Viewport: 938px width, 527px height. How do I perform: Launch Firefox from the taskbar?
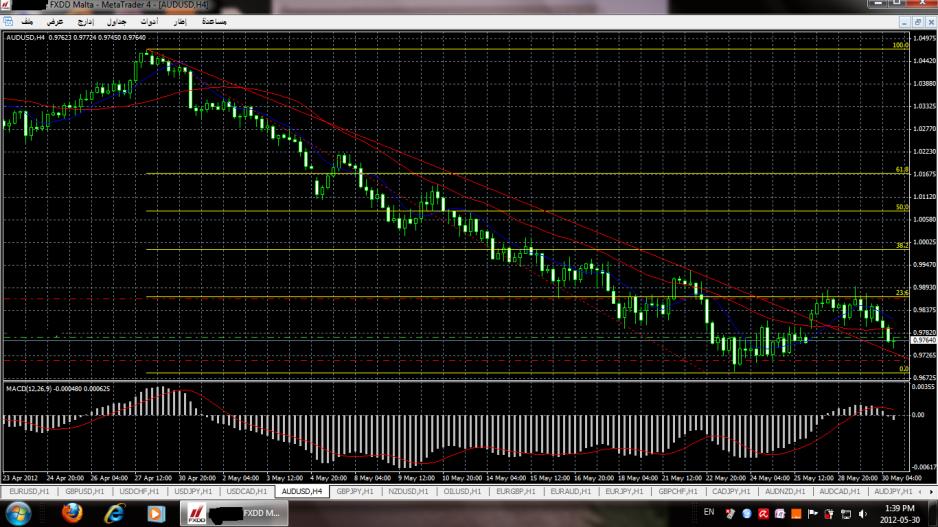[x=70, y=513]
